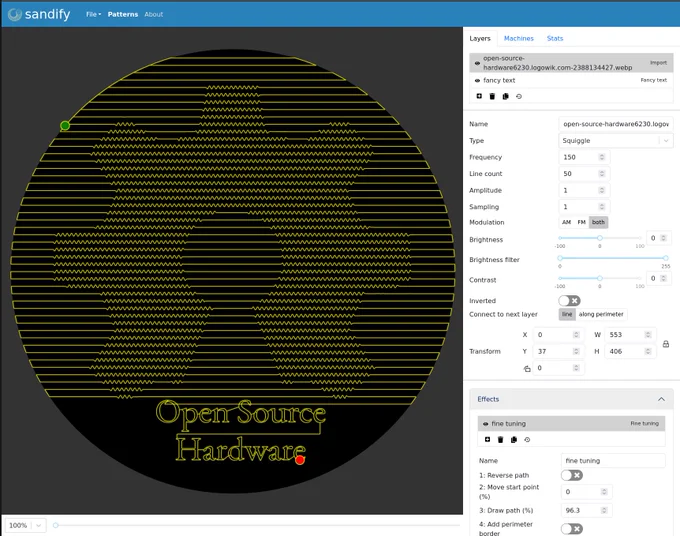The height and width of the screenshot is (536, 680).
Task: Select the fancy text layer row
Action: click(x=572, y=80)
